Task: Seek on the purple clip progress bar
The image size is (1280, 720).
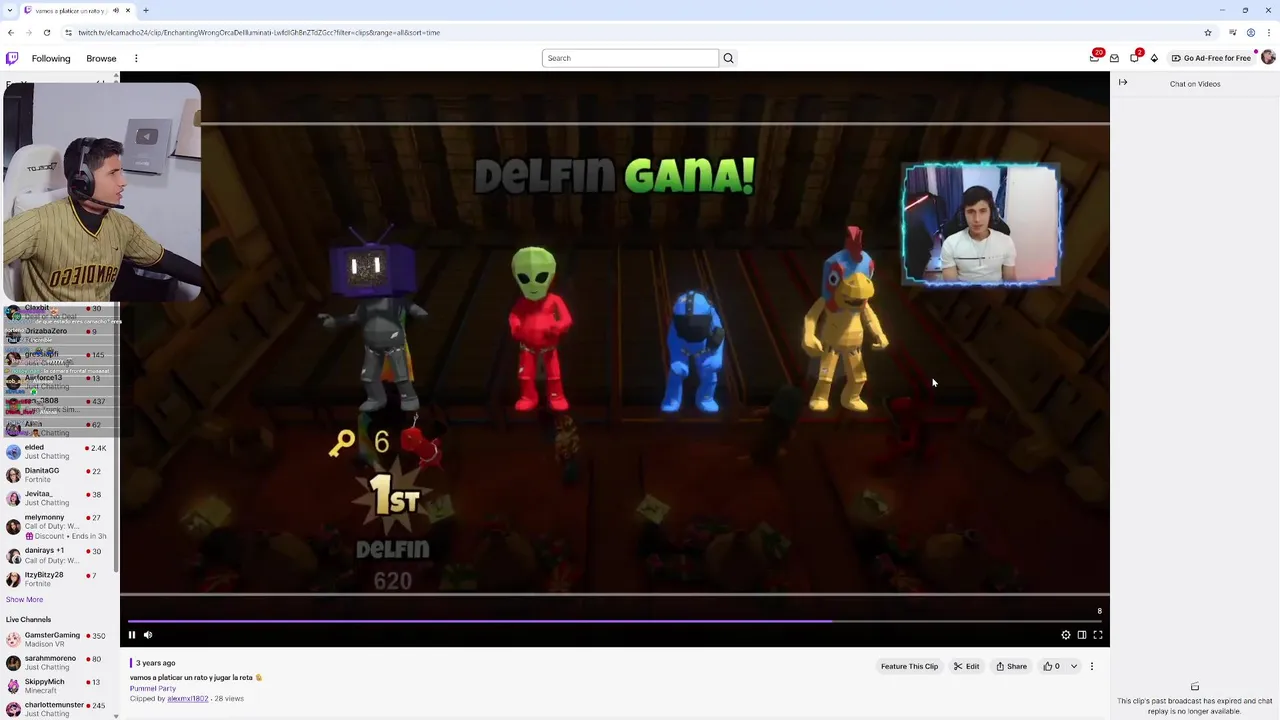Action: coord(615,621)
